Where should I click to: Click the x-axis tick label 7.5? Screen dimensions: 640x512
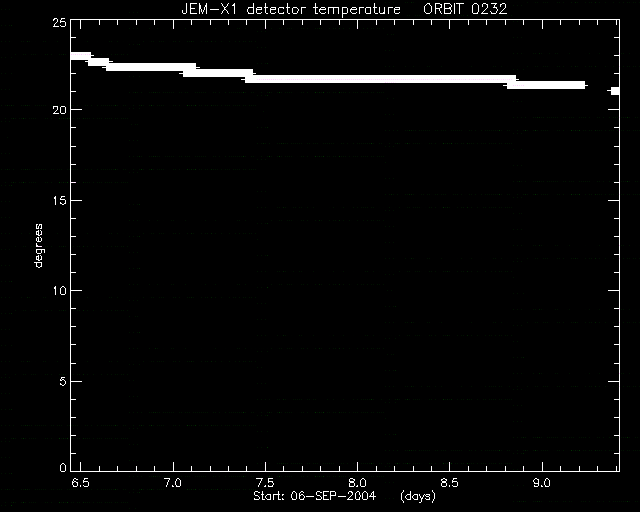click(265, 483)
